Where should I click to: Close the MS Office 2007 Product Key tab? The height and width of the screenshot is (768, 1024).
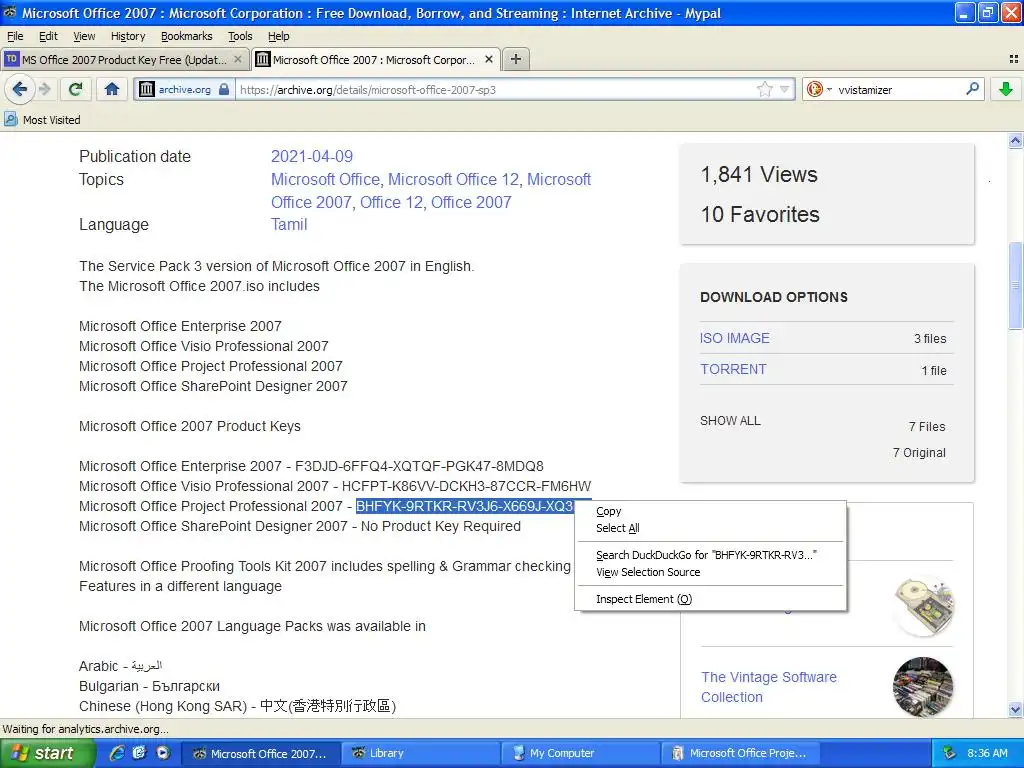[238, 59]
